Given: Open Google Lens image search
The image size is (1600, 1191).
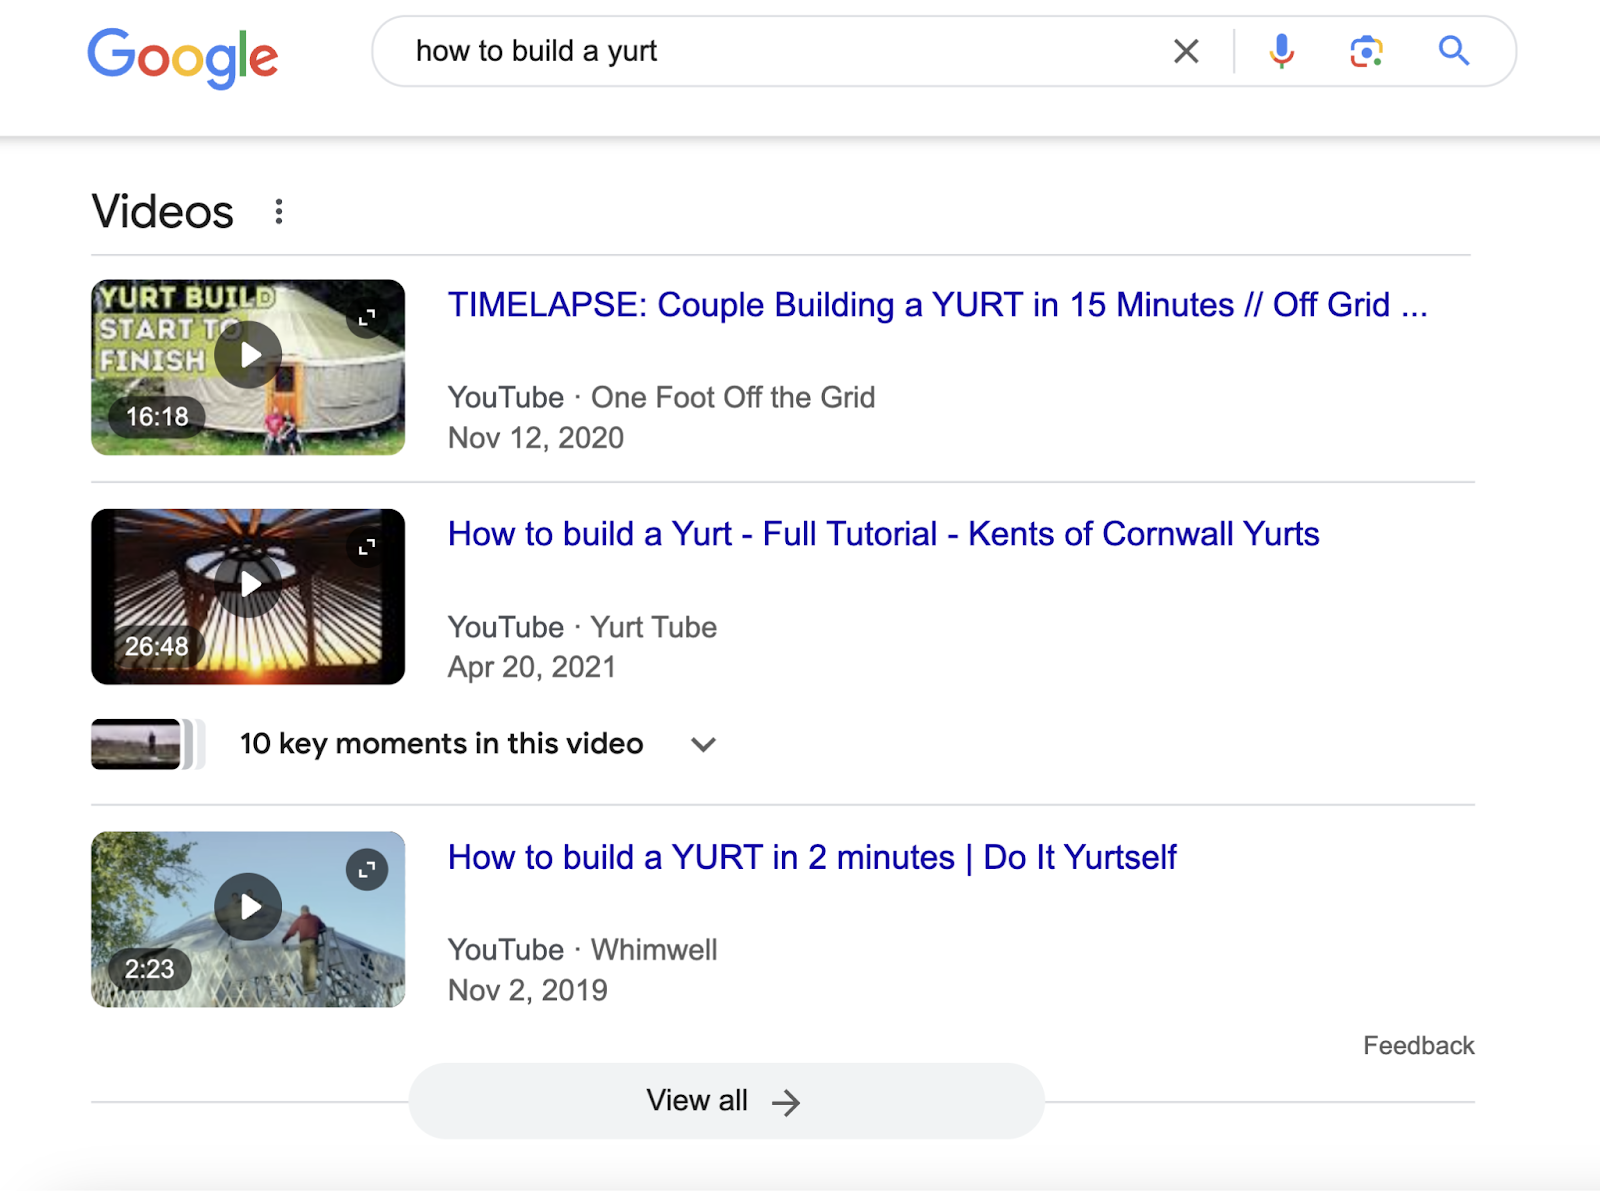Looking at the screenshot, I should click(x=1367, y=51).
